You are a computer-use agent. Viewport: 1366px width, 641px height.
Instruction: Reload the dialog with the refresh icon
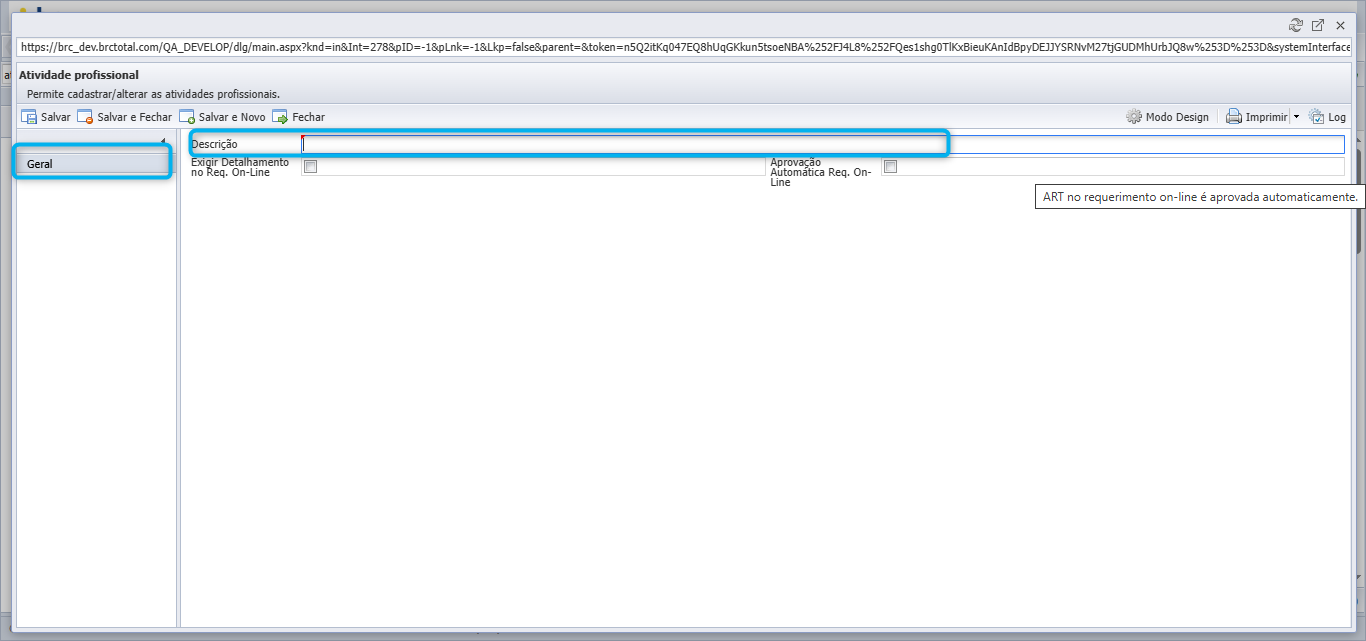[1296, 25]
